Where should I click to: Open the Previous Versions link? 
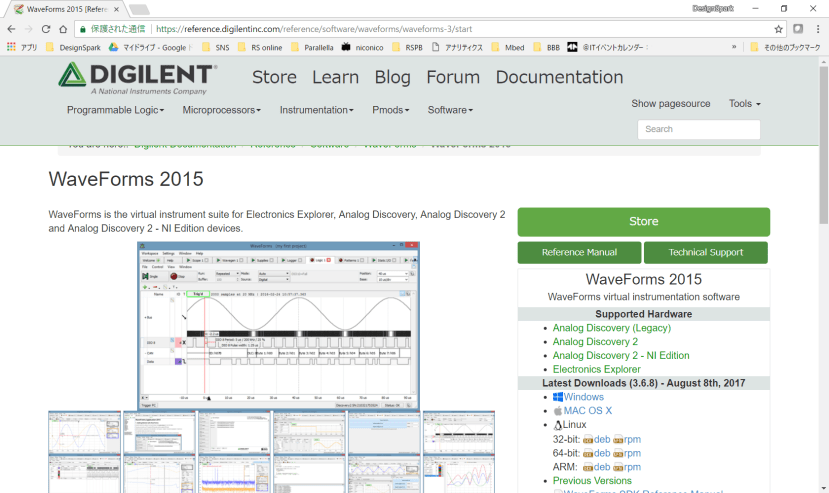coord(592,481)
